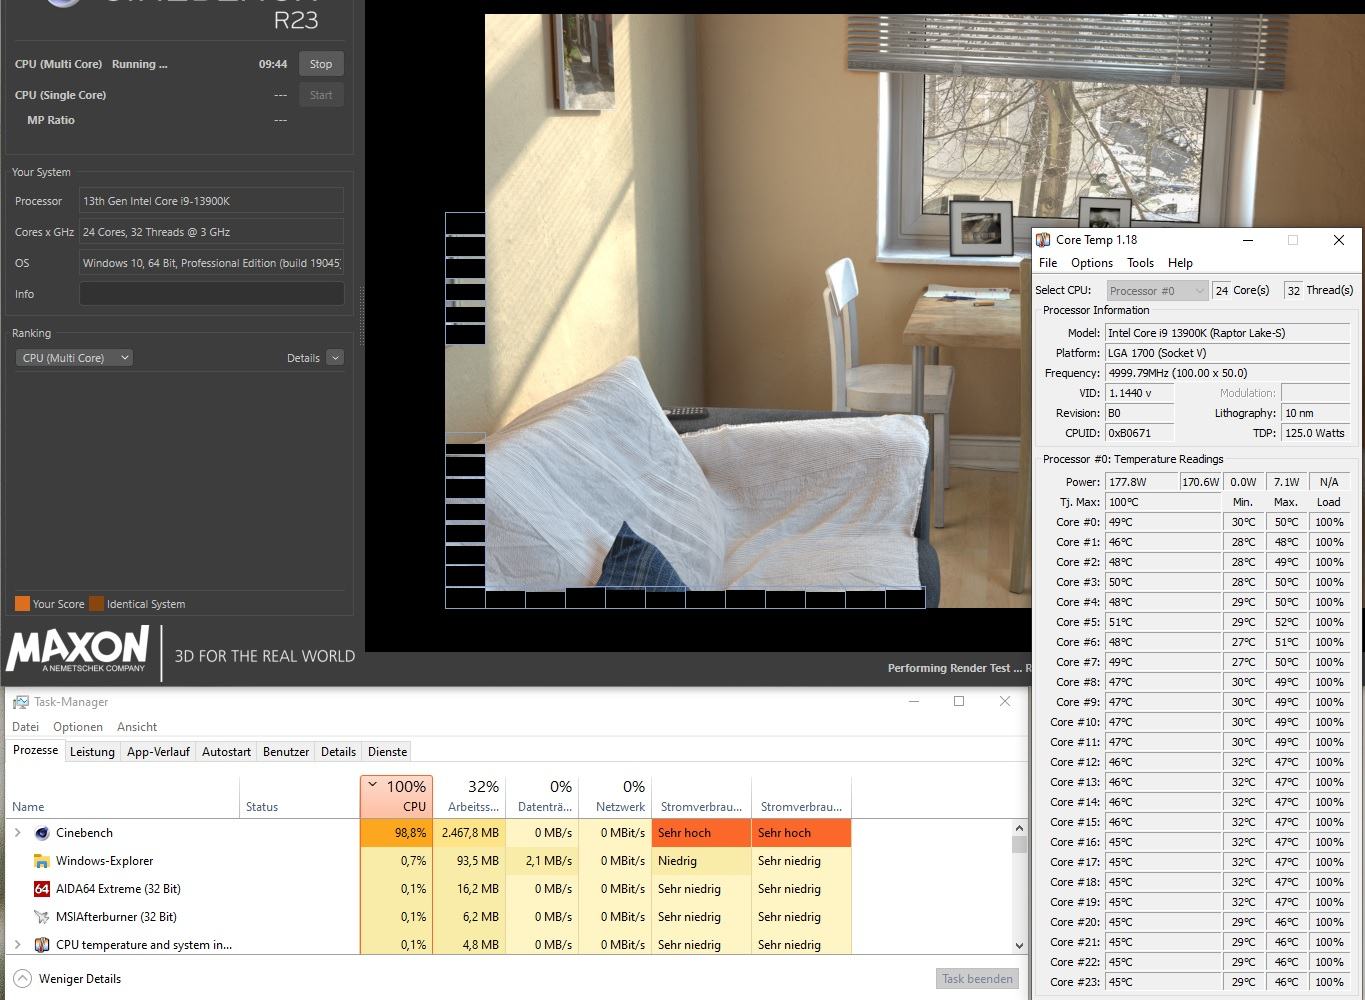Switch to the Leistung tab
1365x1000 pixels.
coord(92,752)
